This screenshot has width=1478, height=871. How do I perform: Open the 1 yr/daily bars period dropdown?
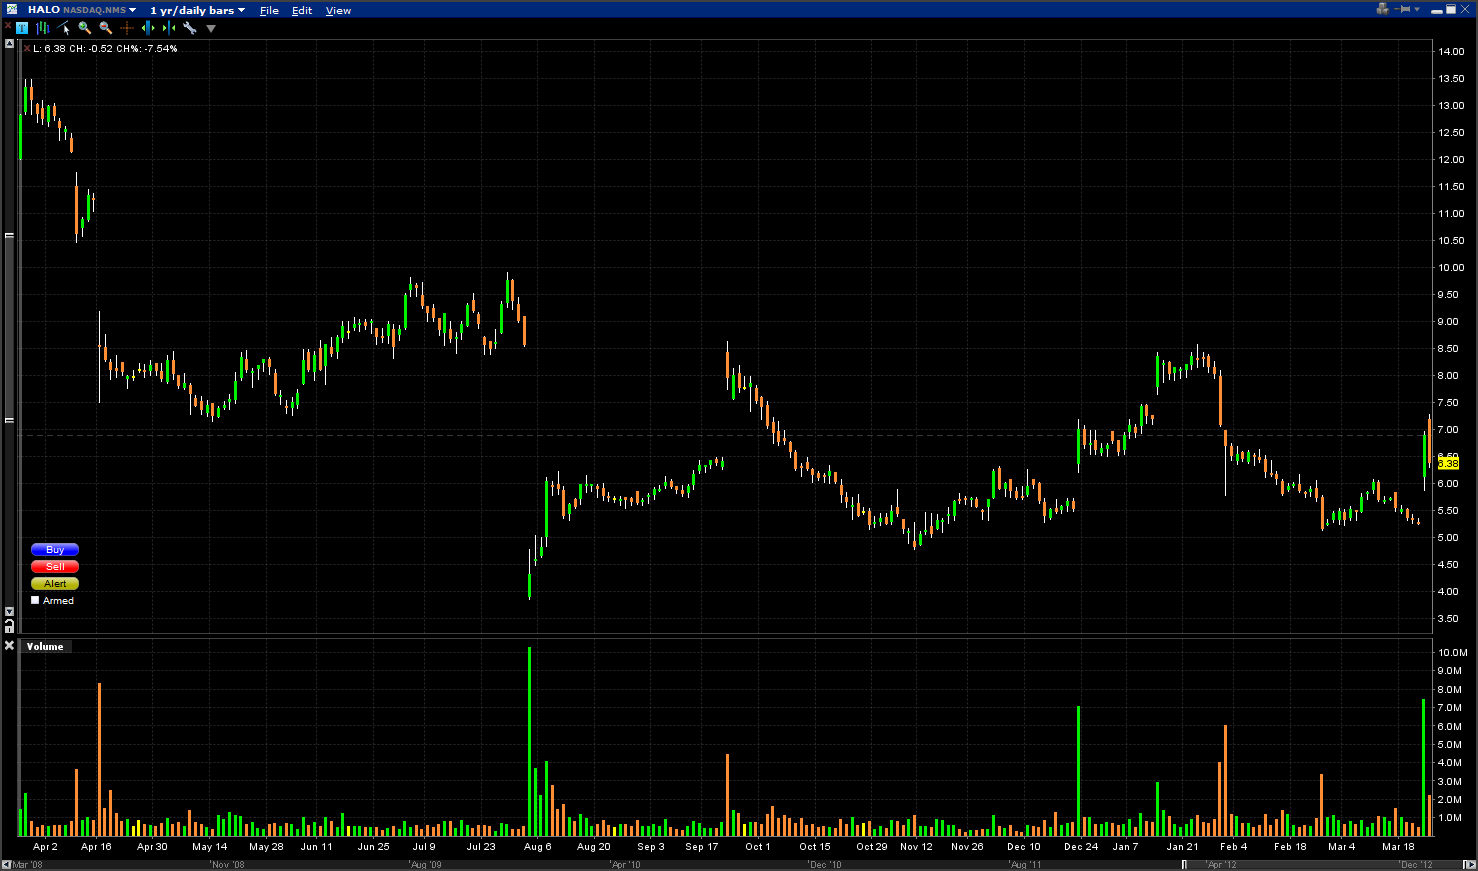(241, 10)
